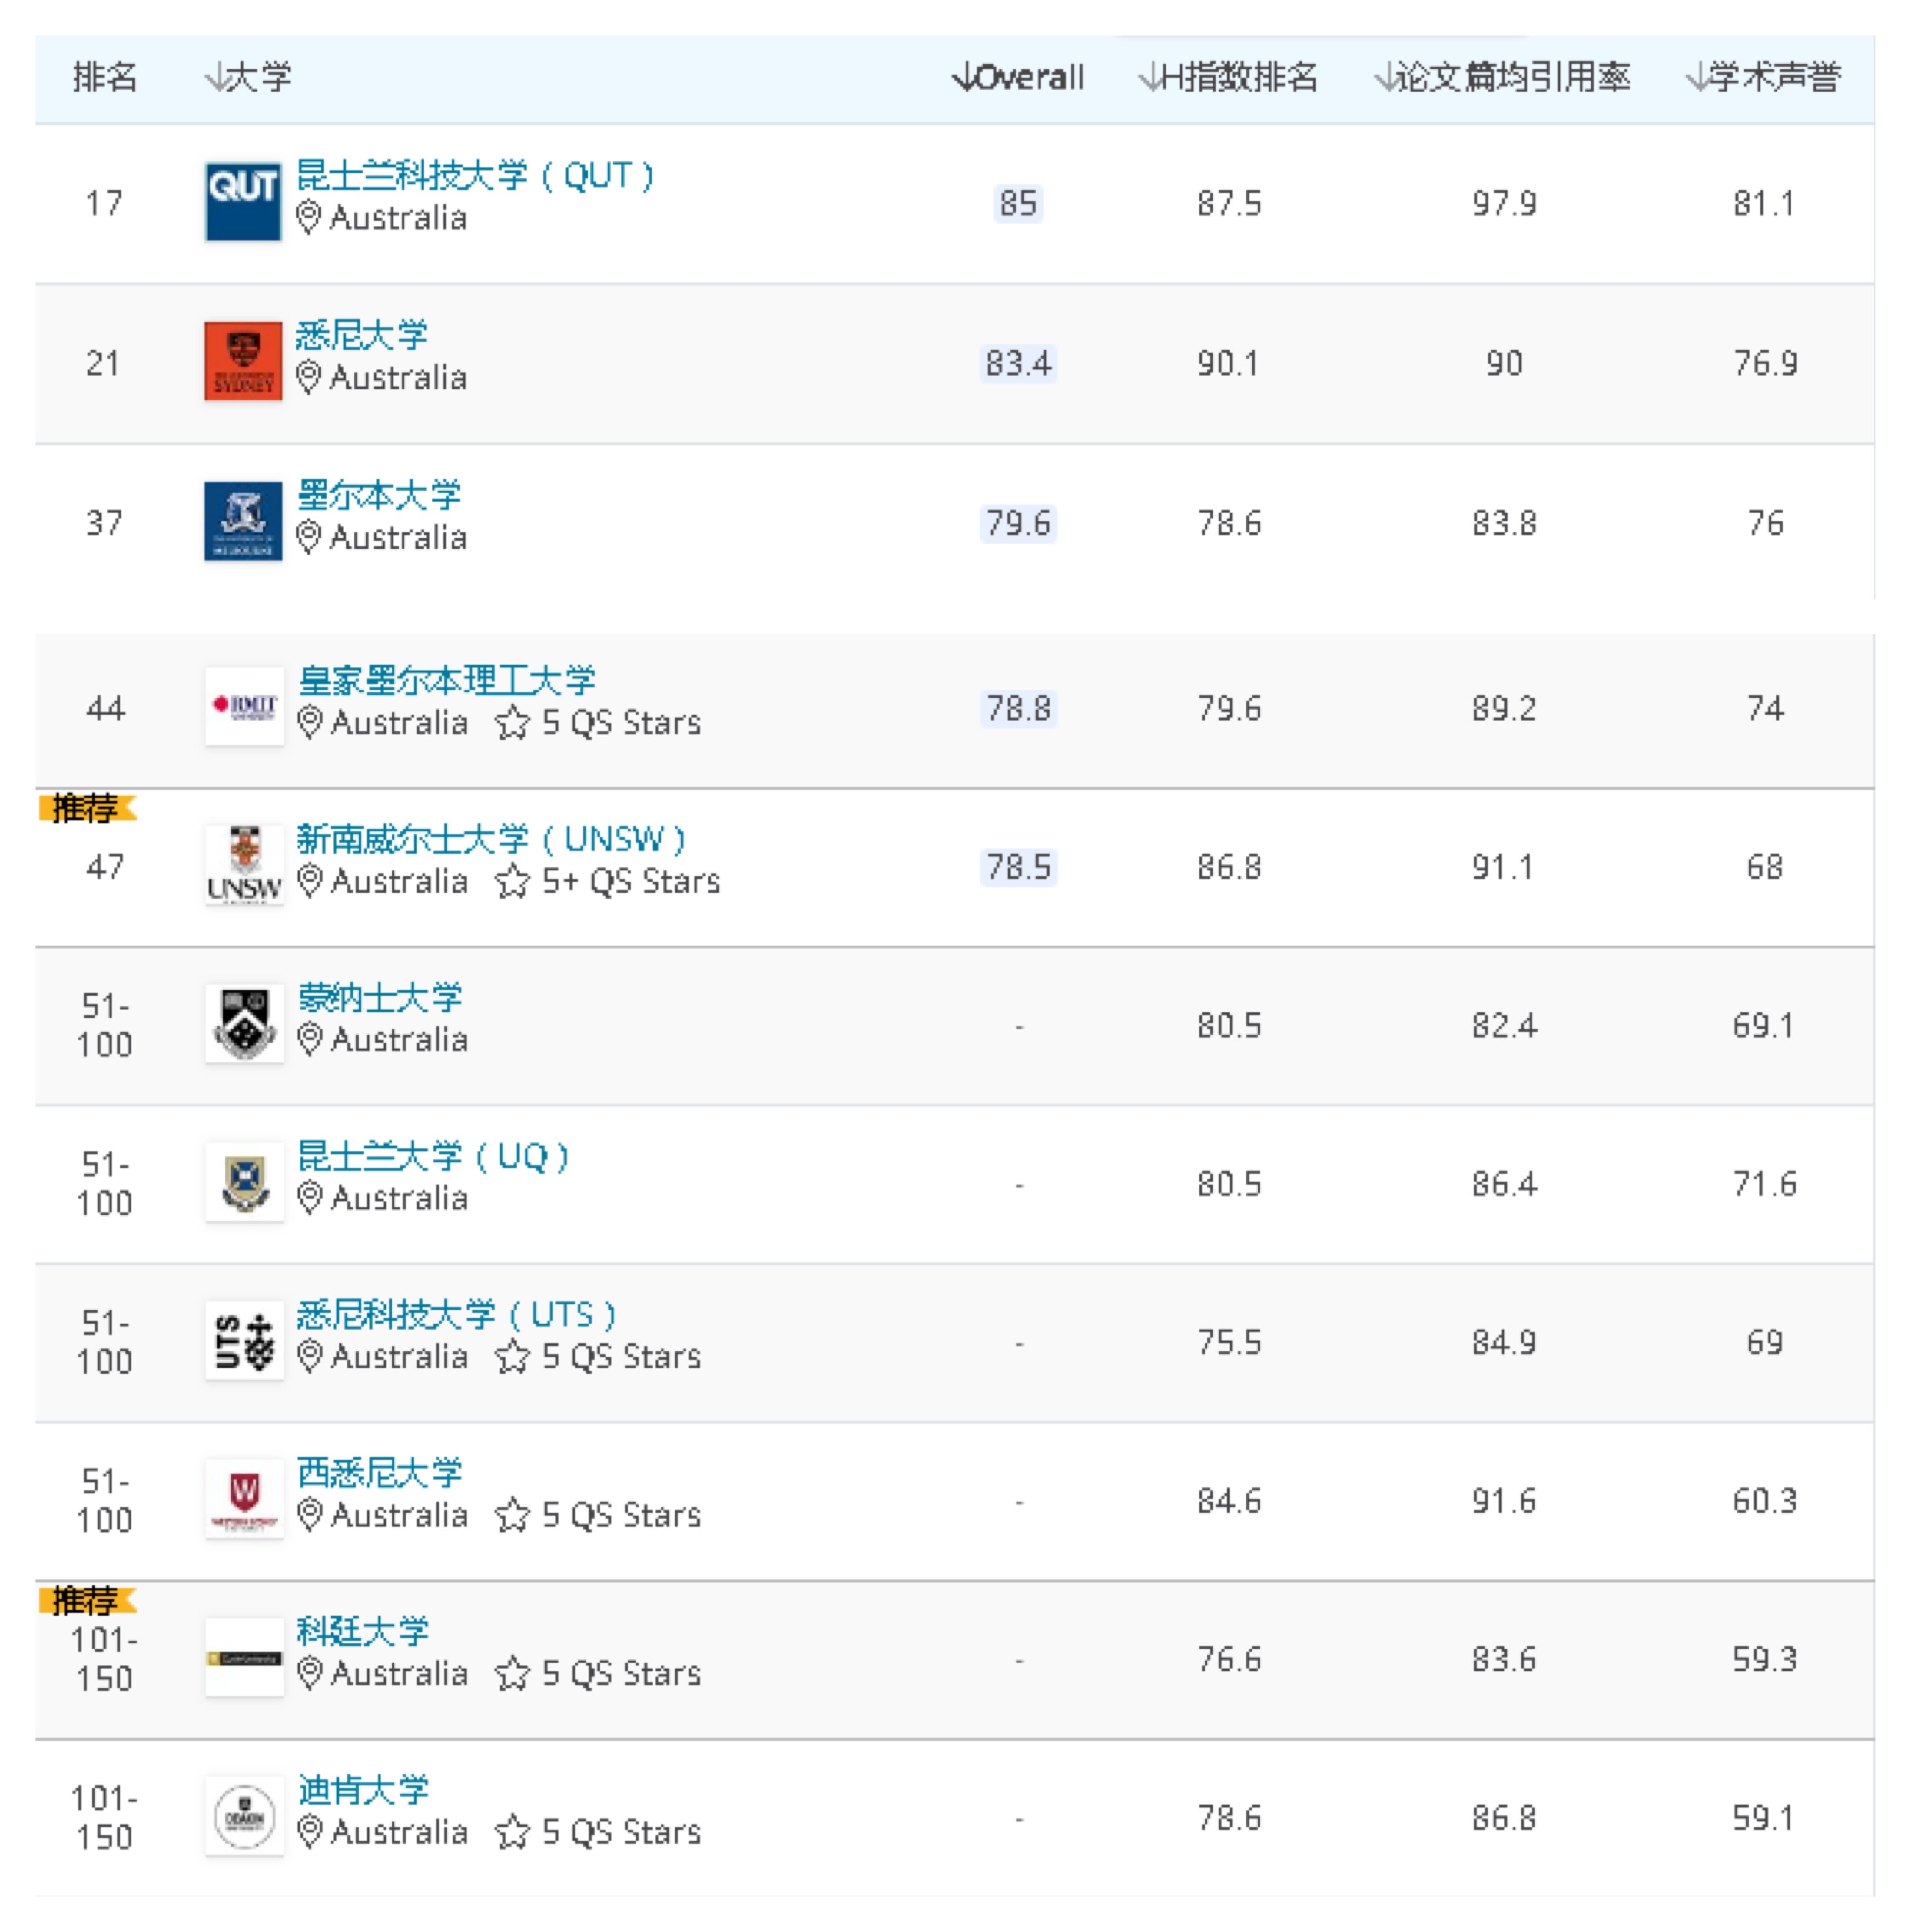Click the 推荐 badge beside 科廷大学

[x=86, y=1601]
